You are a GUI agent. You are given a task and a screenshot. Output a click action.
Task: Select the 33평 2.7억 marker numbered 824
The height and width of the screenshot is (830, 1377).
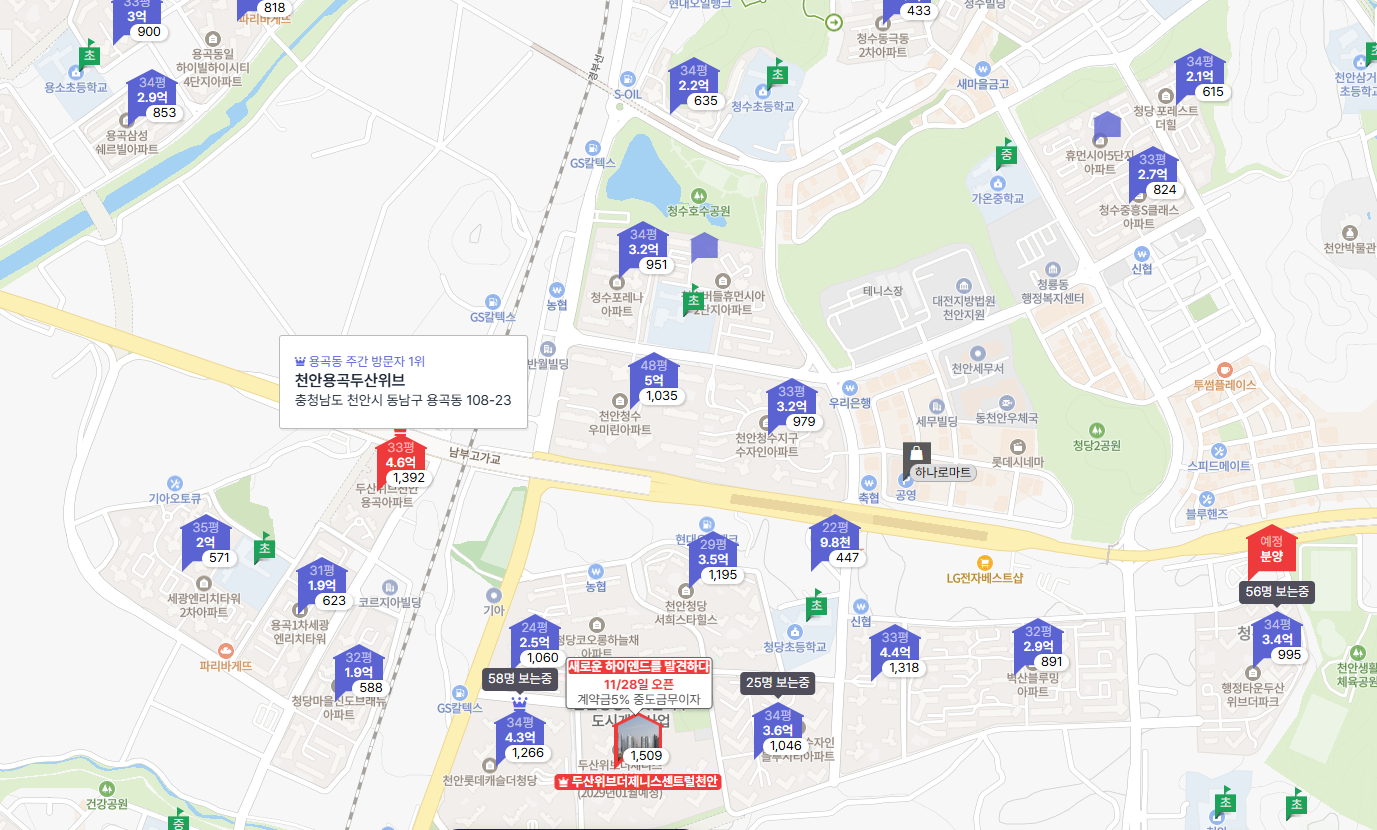(x=1153, y=175)
